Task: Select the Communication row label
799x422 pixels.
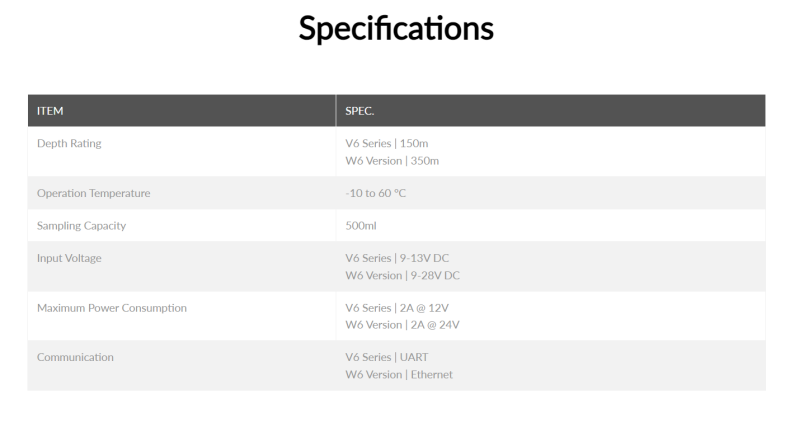Action: (75, 357)
